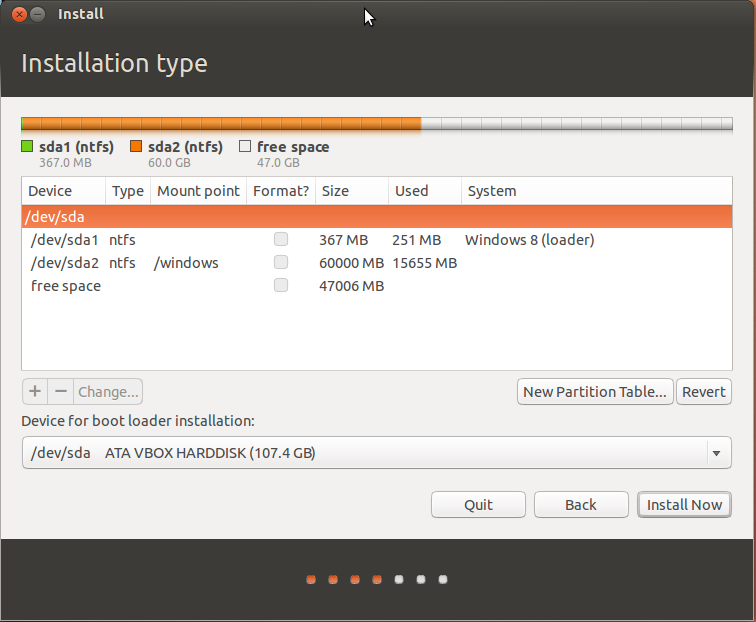Screen dimensions: 756x622
Task: Click the Device column header
Action: 64,191
